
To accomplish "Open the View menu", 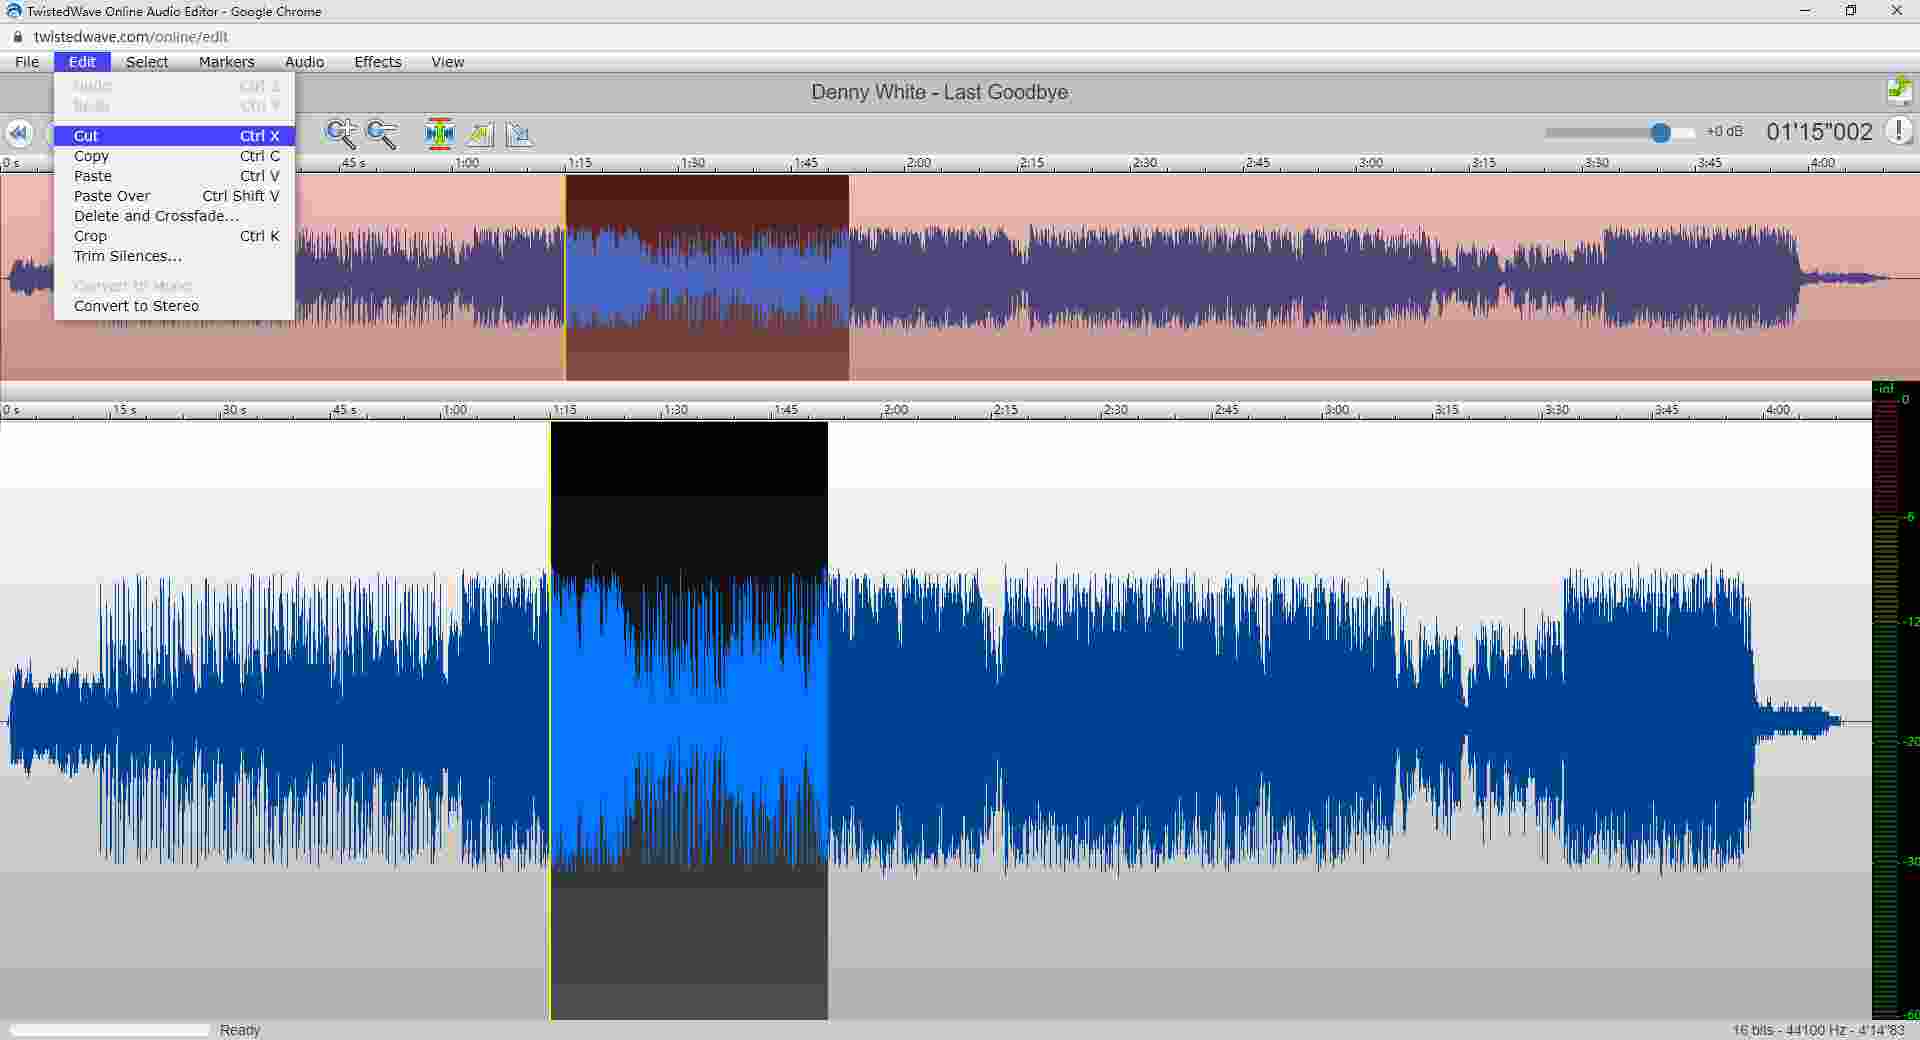I will [447, 62].
